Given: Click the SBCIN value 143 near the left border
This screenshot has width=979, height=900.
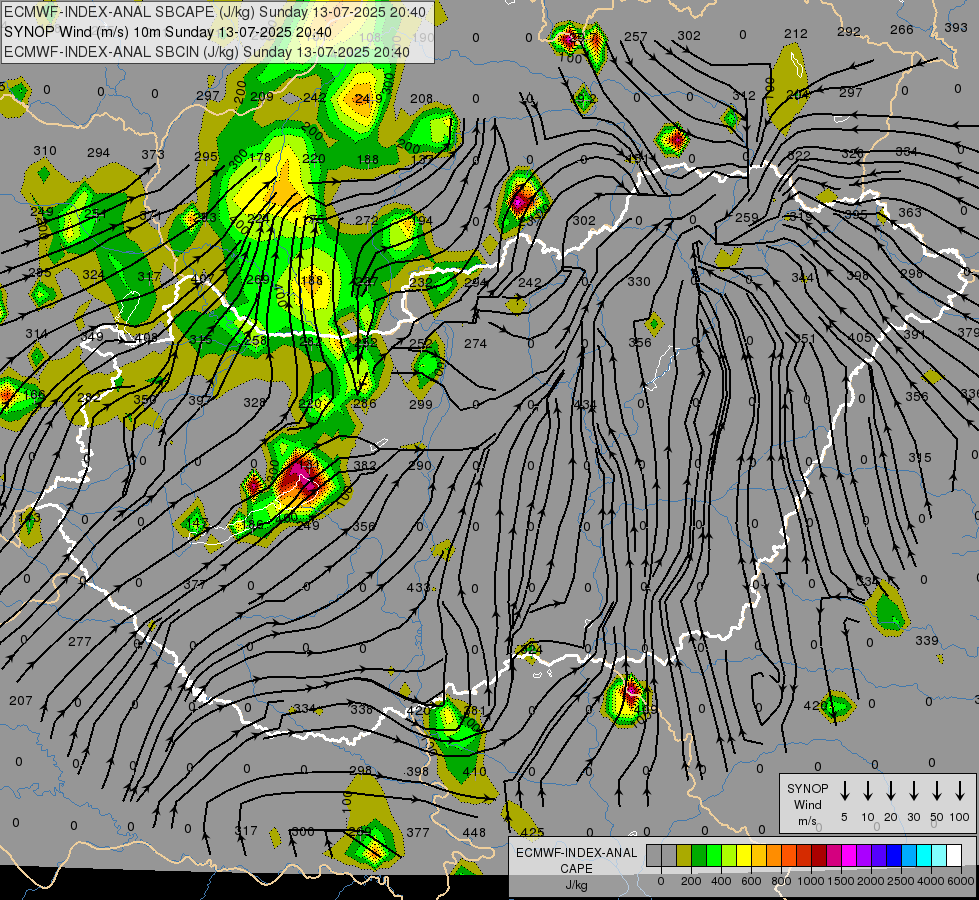Looking at the screenshot, I should click(x=29, y=518).
